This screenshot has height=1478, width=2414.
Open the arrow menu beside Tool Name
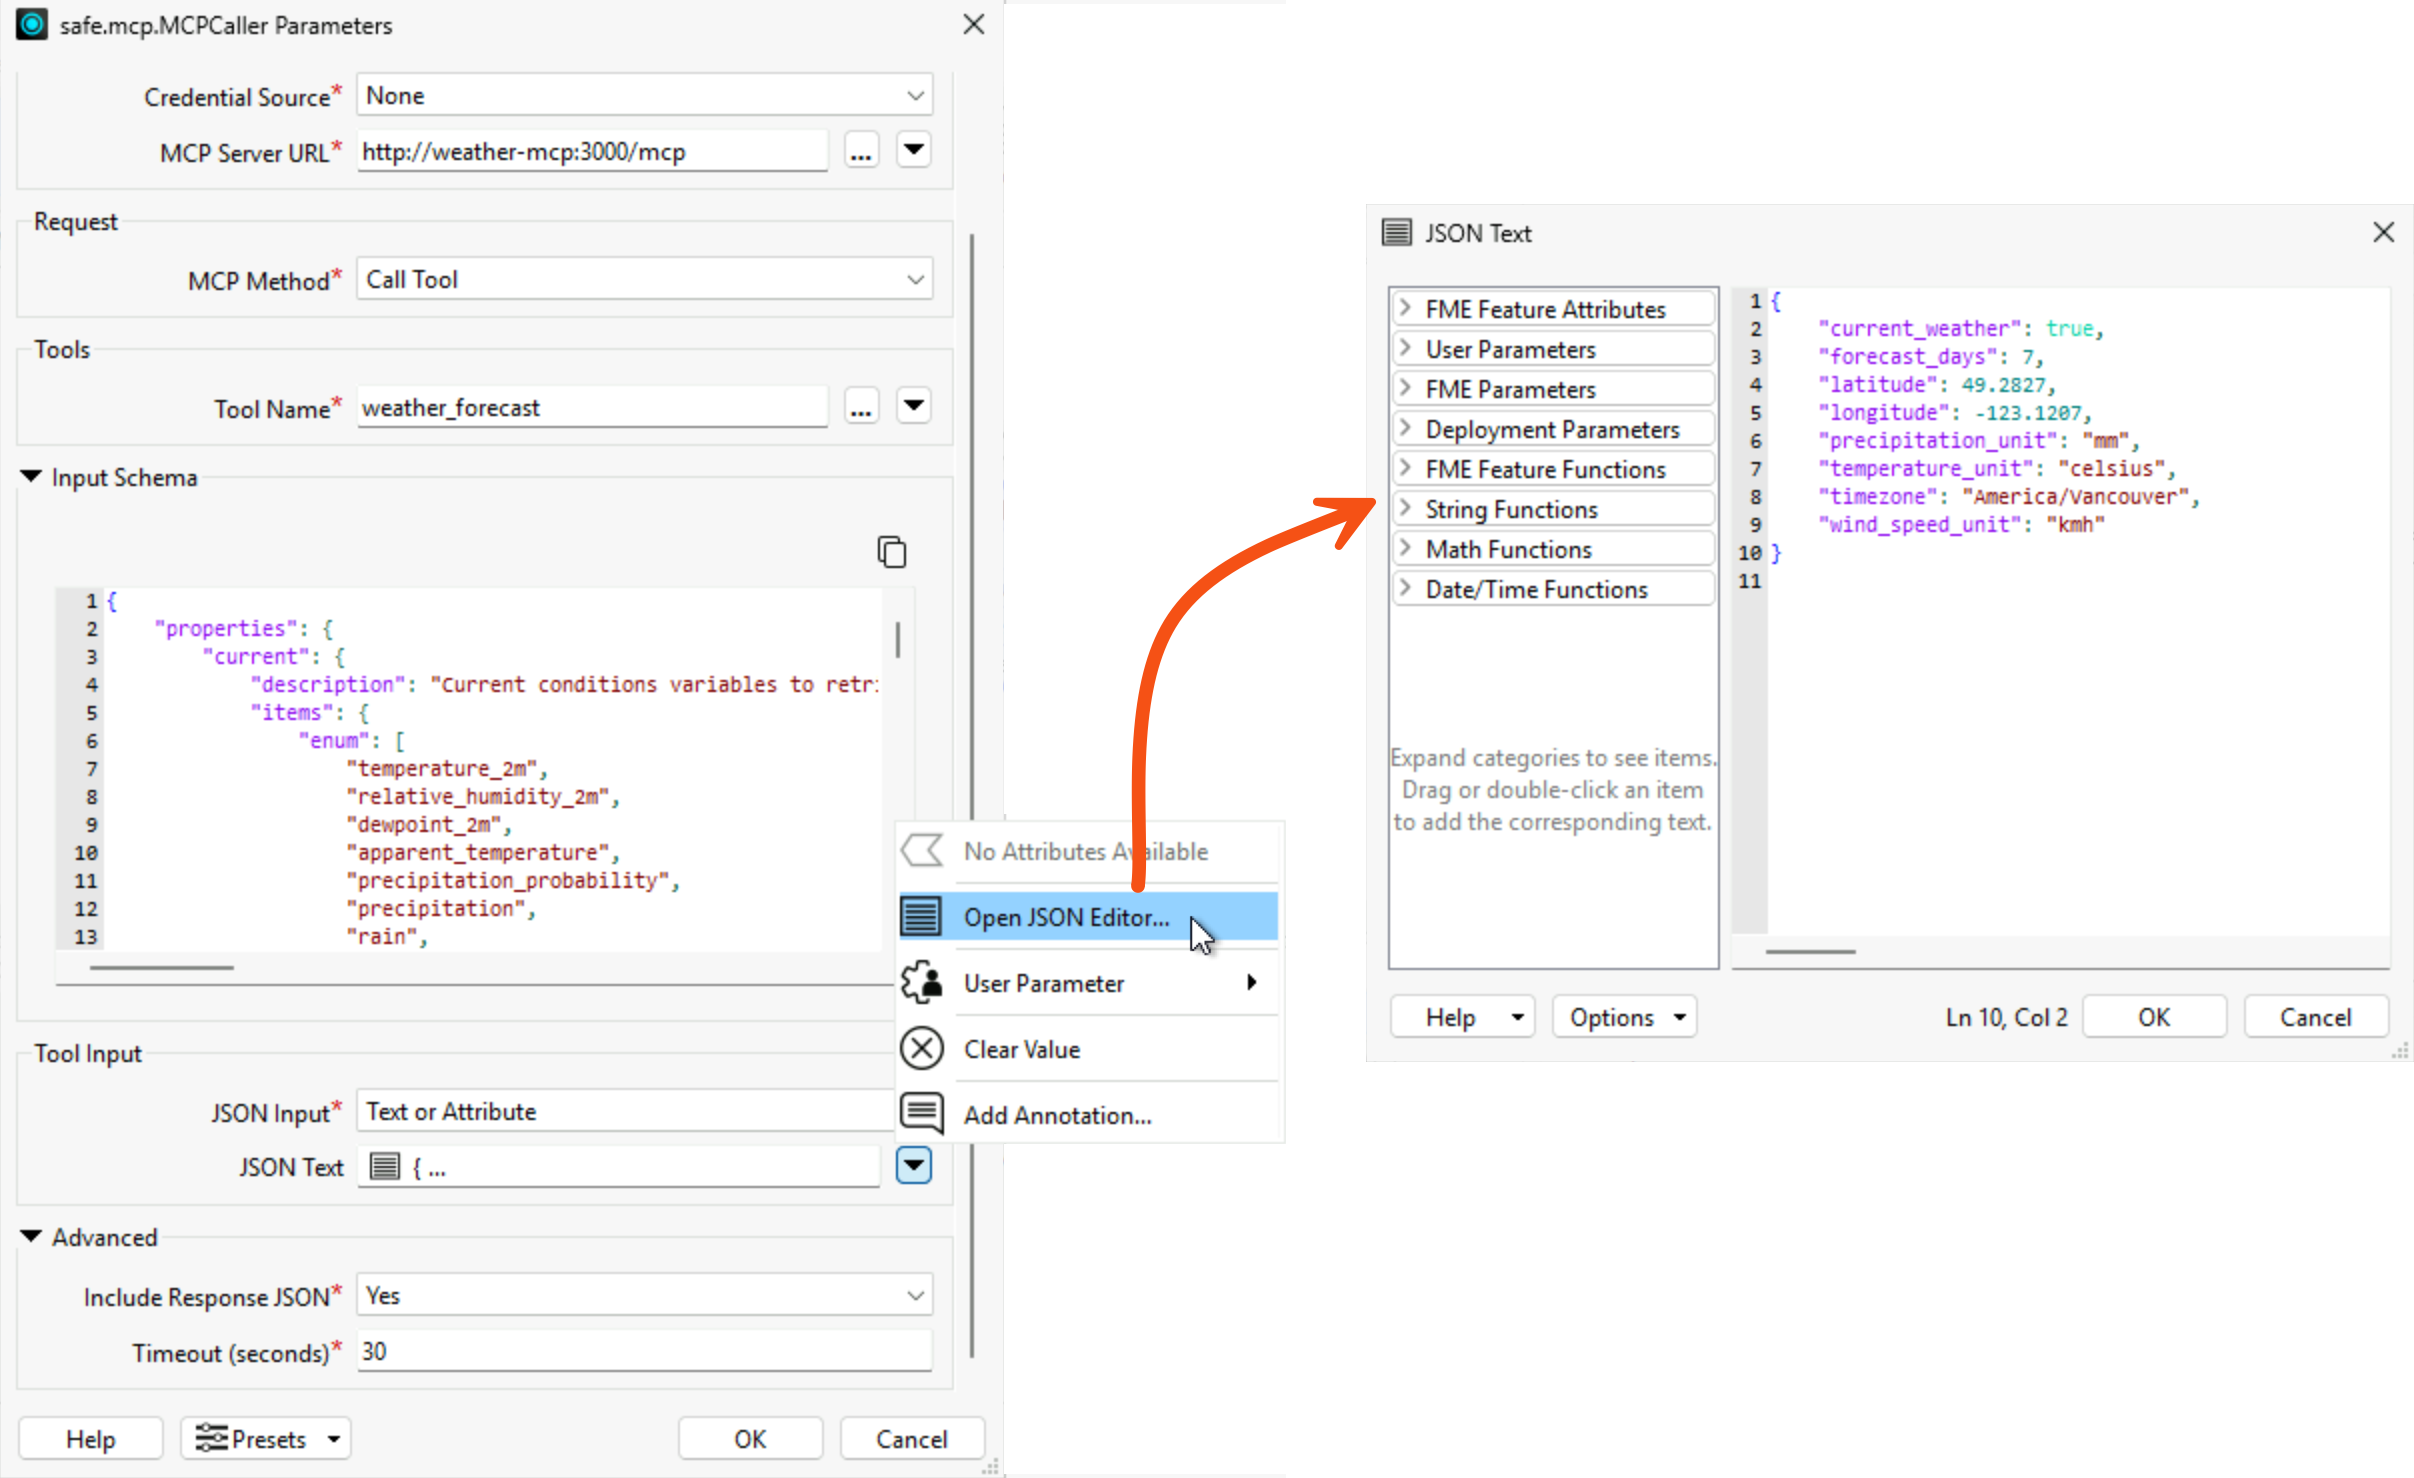[913, 407]
